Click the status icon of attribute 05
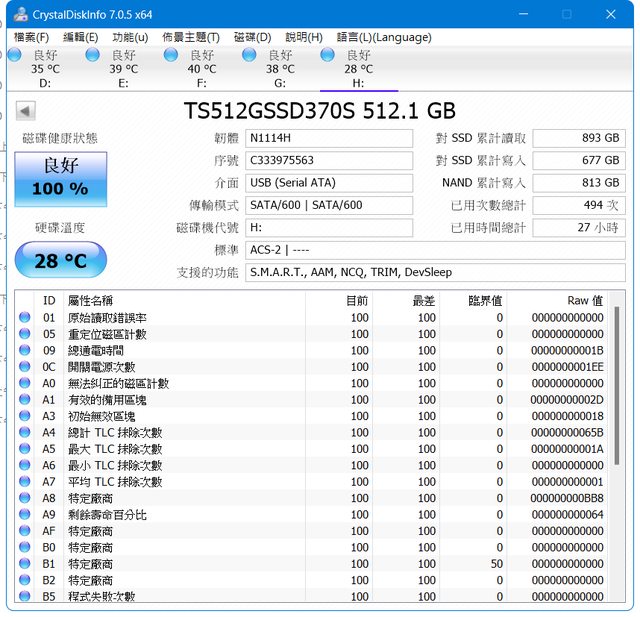Screen dimensions: 640x617 pos(24,334)
